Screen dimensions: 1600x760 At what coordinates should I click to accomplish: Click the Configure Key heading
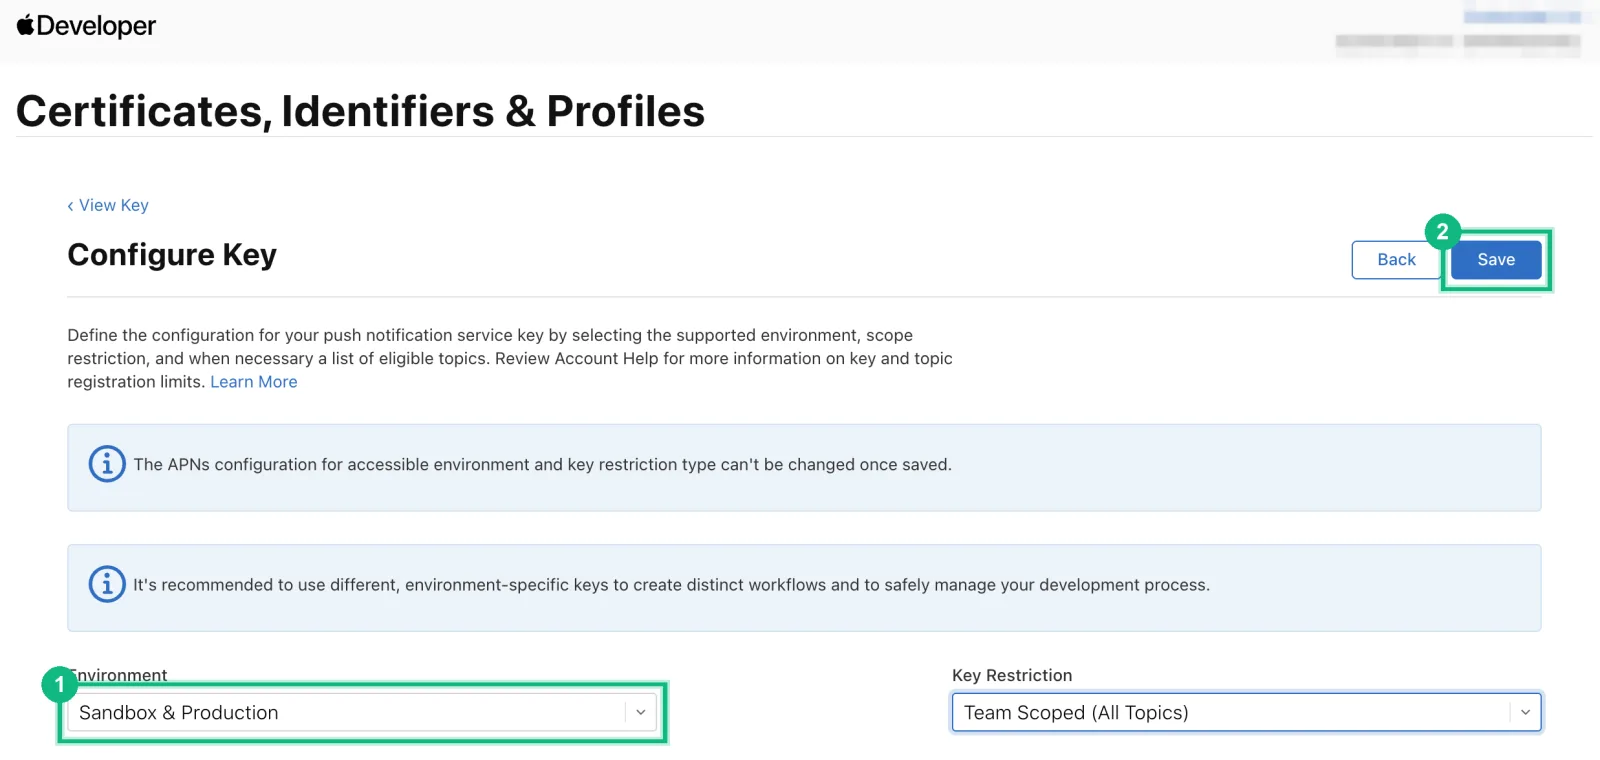click(x=172, y=255)
